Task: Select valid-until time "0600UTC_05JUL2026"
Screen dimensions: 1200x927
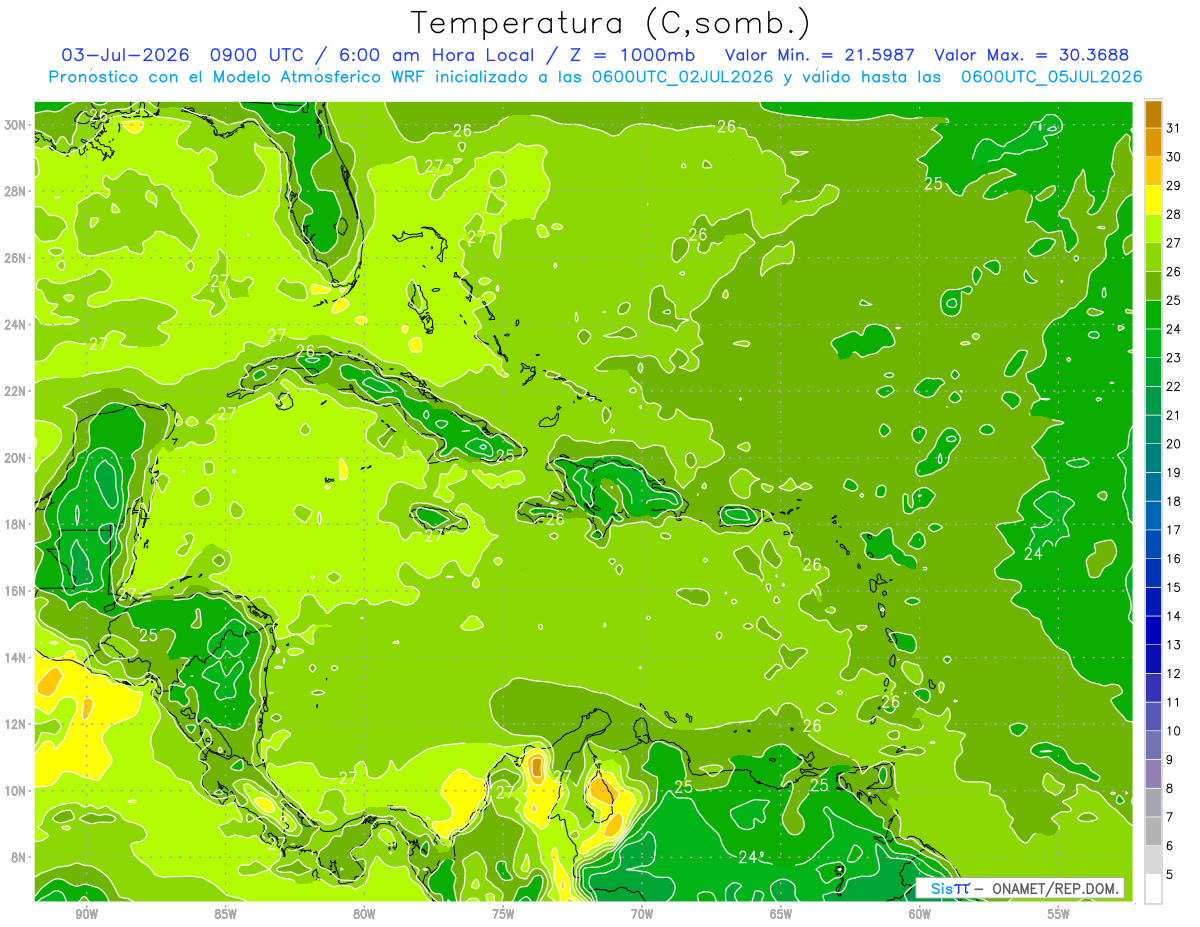Action: coord(1051,76)
